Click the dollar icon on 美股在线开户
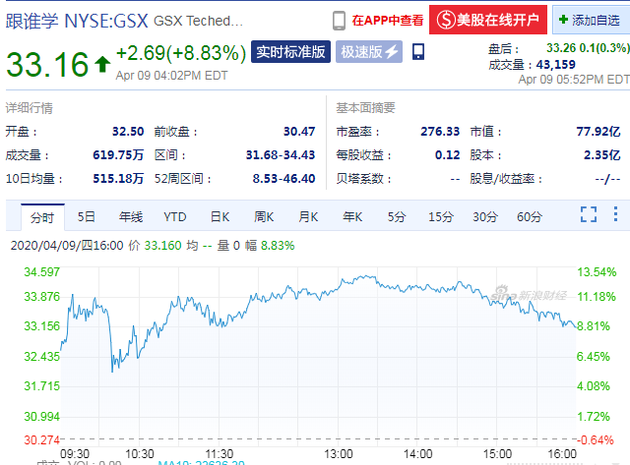Image resolution: width=630 pixels, height=465 pixels. point(446,20)
